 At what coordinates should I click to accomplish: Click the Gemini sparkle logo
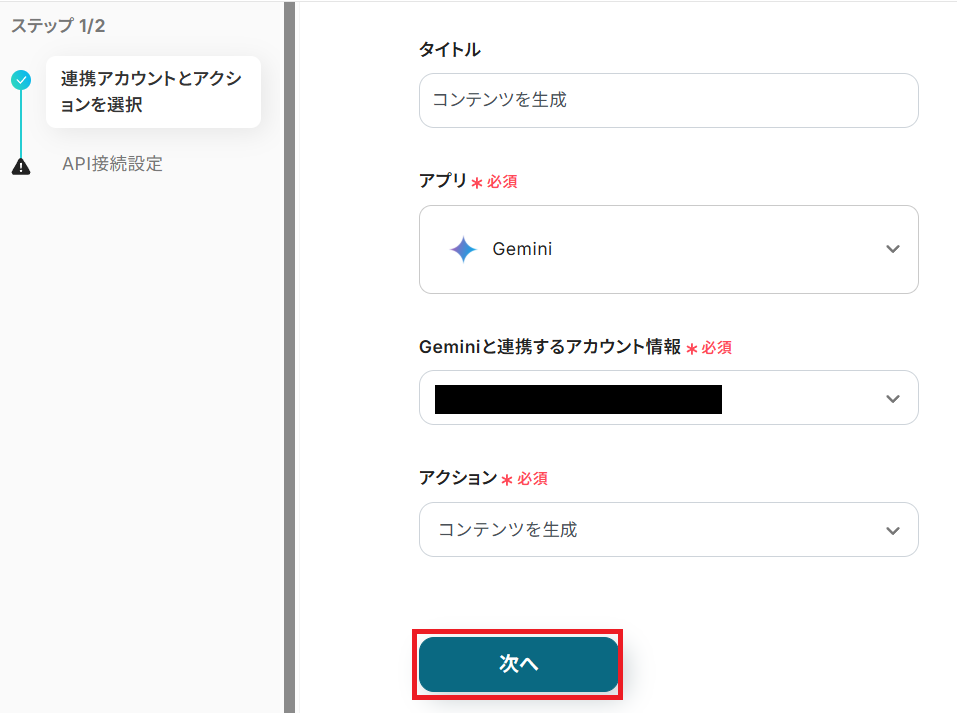[x=463, y=249]
